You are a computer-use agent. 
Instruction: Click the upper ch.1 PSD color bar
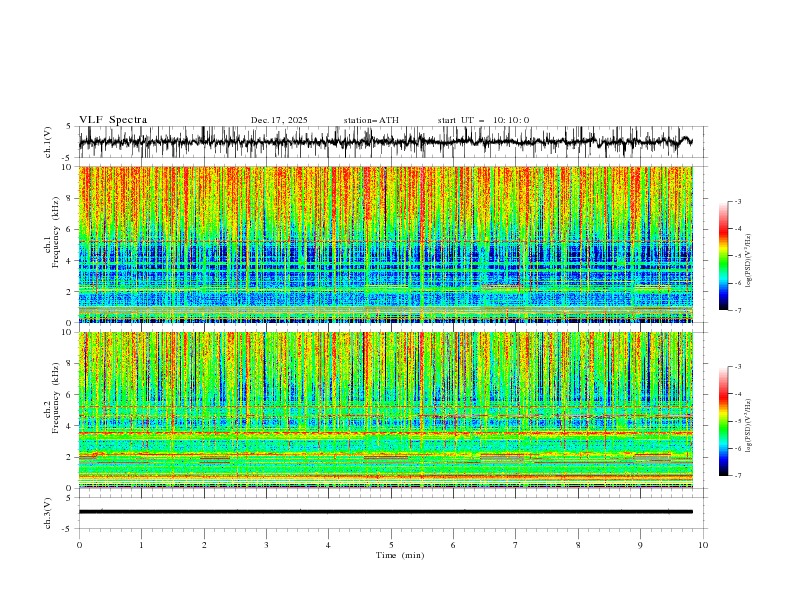[x=723, y=256]
